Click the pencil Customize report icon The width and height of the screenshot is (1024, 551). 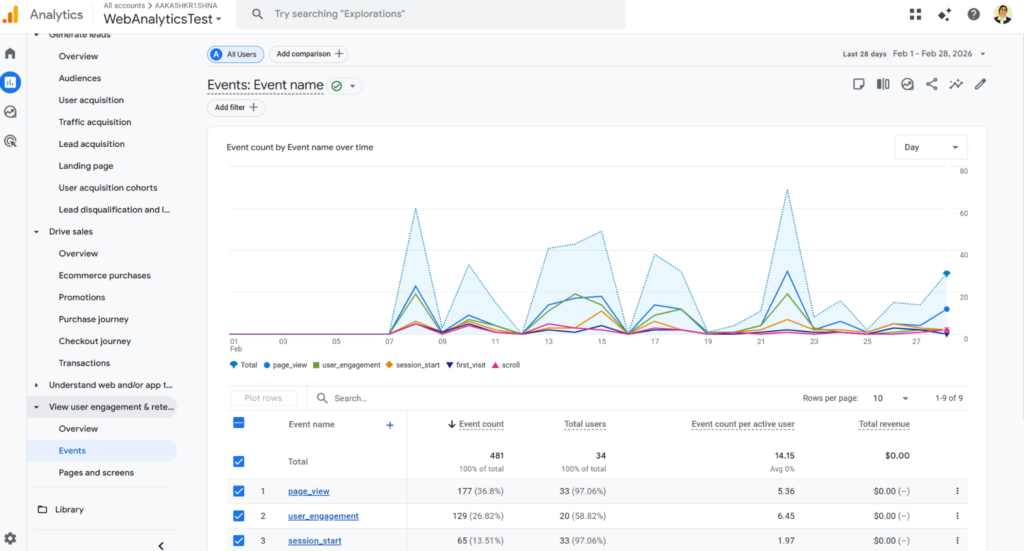[980, 85]
